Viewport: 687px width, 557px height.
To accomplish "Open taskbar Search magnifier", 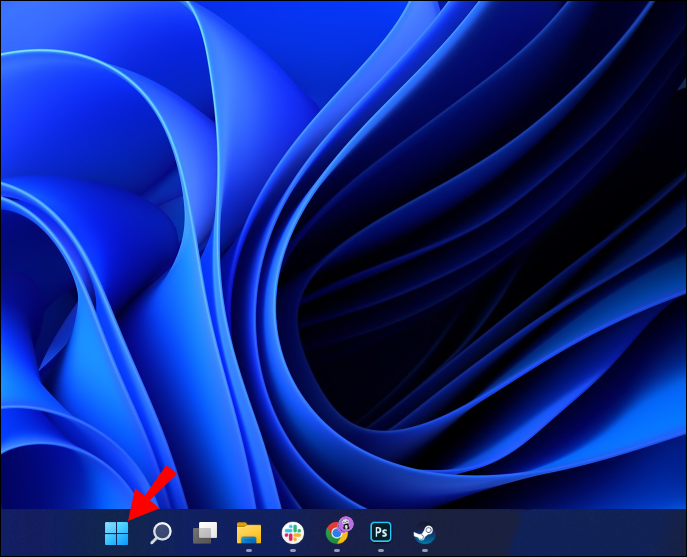I will 161,533.
